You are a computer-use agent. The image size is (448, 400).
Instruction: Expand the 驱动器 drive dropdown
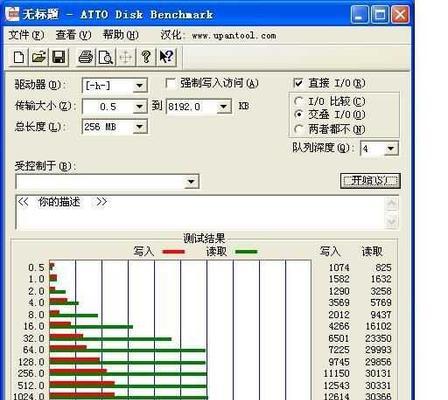pyautogui.click(x=140, y=86)
